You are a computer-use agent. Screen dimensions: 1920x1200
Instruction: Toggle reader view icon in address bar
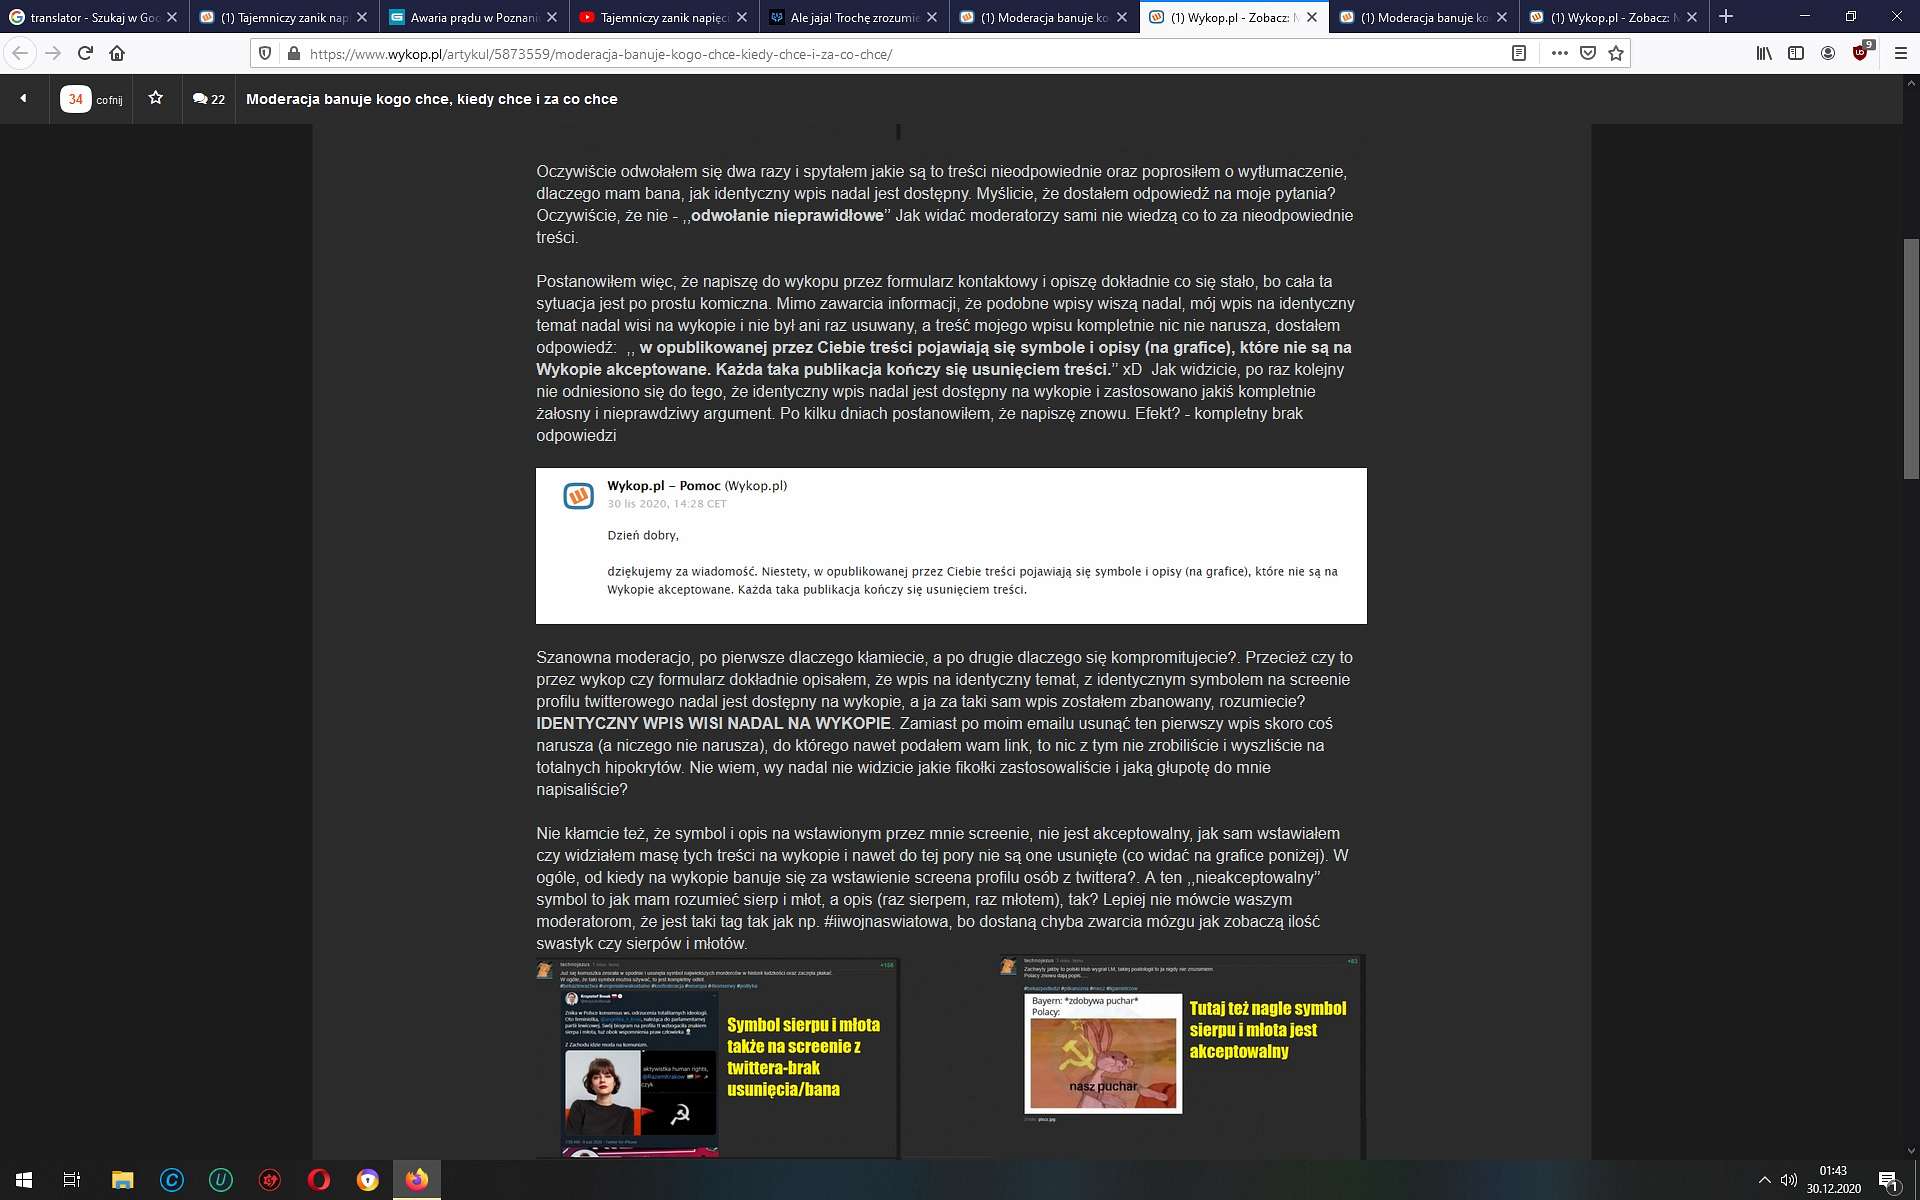pos(1518,53)
